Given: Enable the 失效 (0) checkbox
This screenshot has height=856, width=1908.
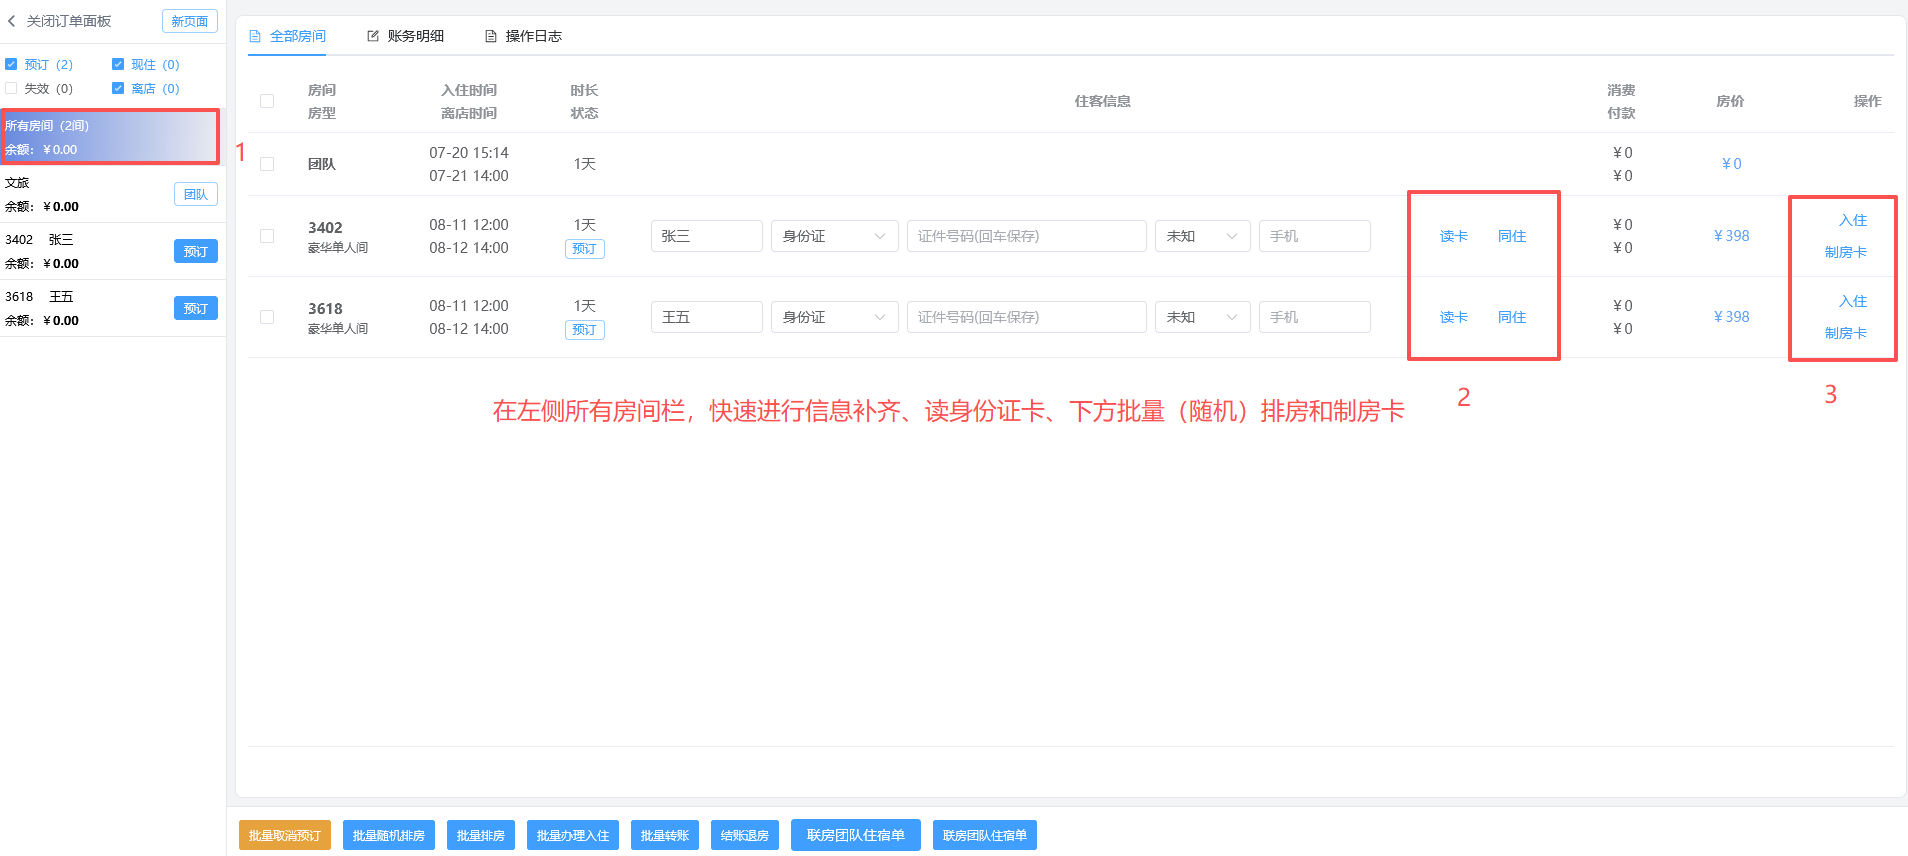Looking at the screenshot, I should (11, 88).
